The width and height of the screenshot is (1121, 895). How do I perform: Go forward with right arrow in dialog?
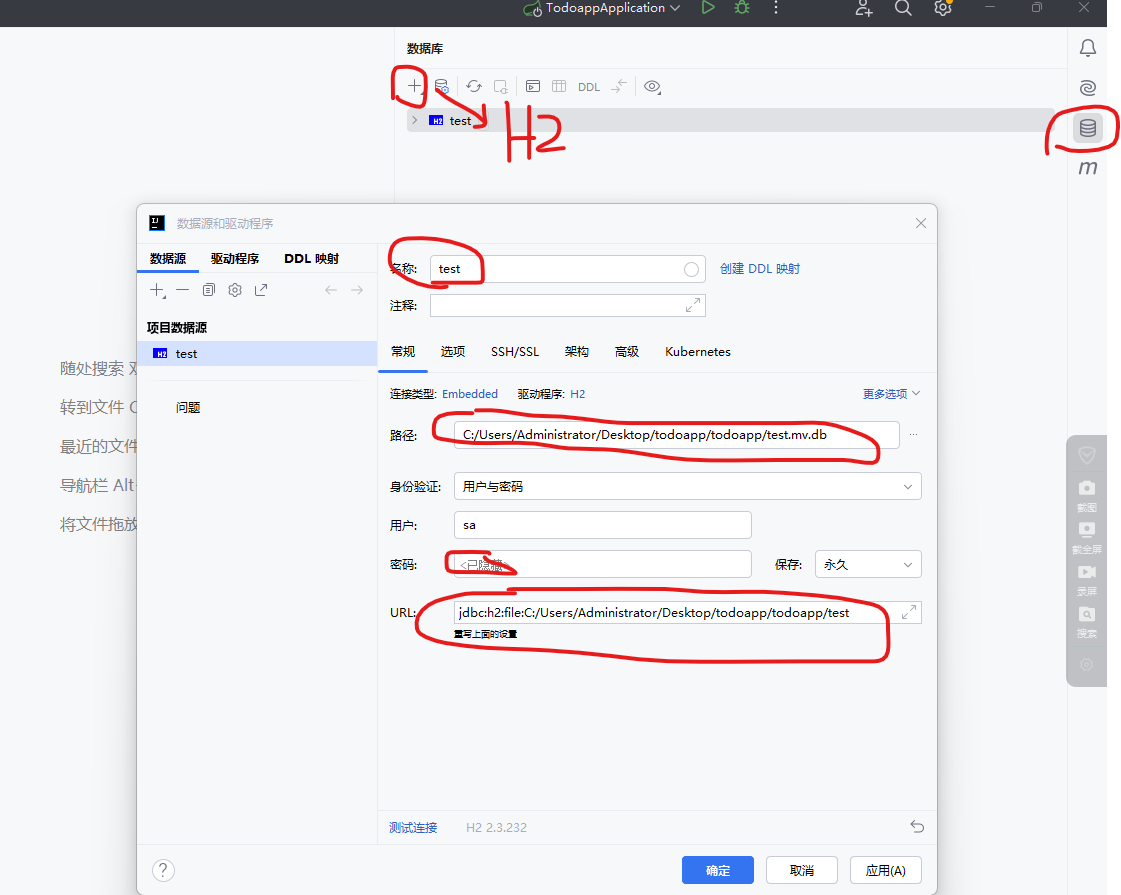357,290
